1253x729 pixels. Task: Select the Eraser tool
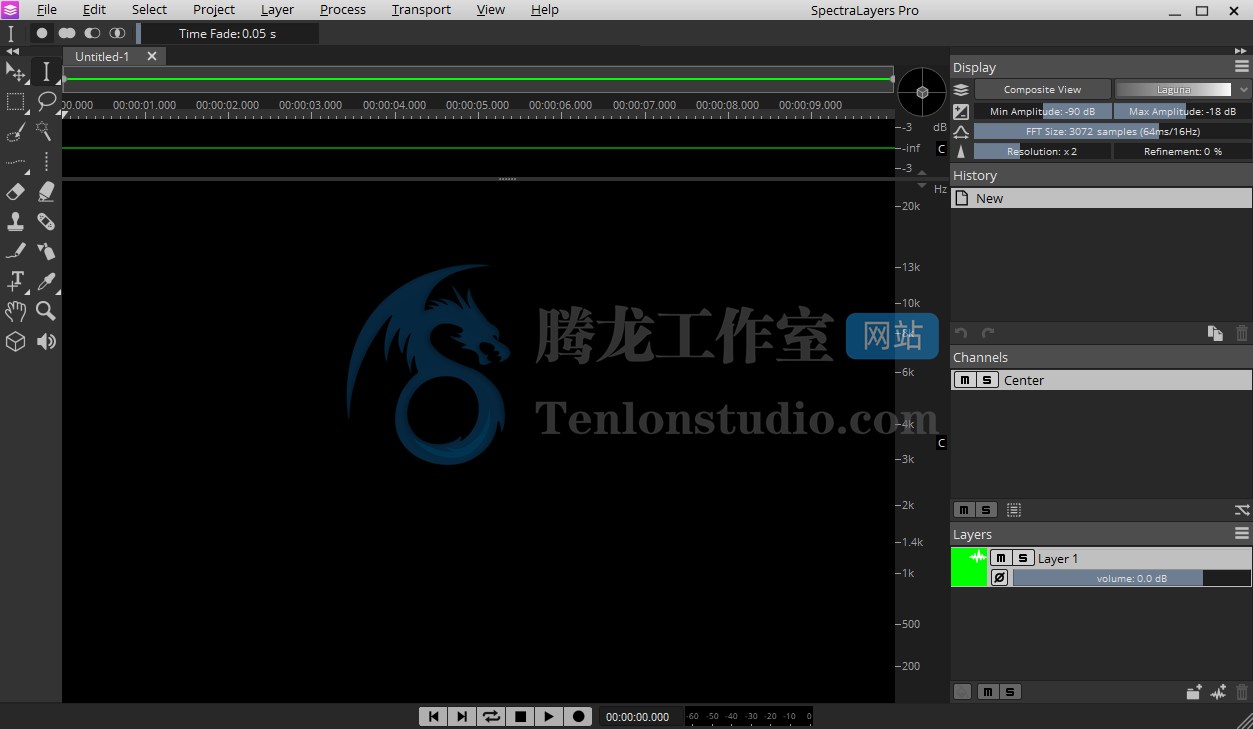[16, 192]
